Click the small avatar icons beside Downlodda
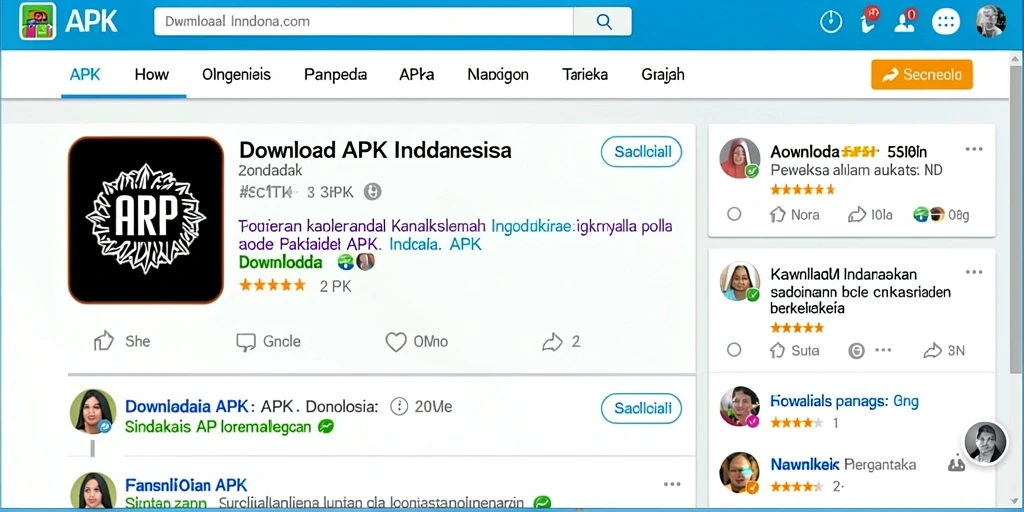 [356, 263]
